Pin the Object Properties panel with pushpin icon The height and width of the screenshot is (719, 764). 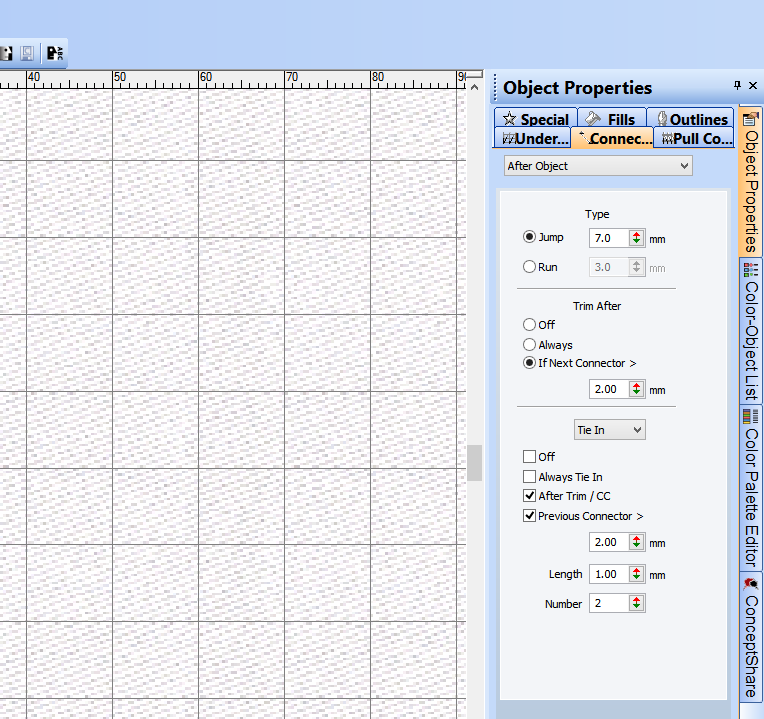pos(737,86)
